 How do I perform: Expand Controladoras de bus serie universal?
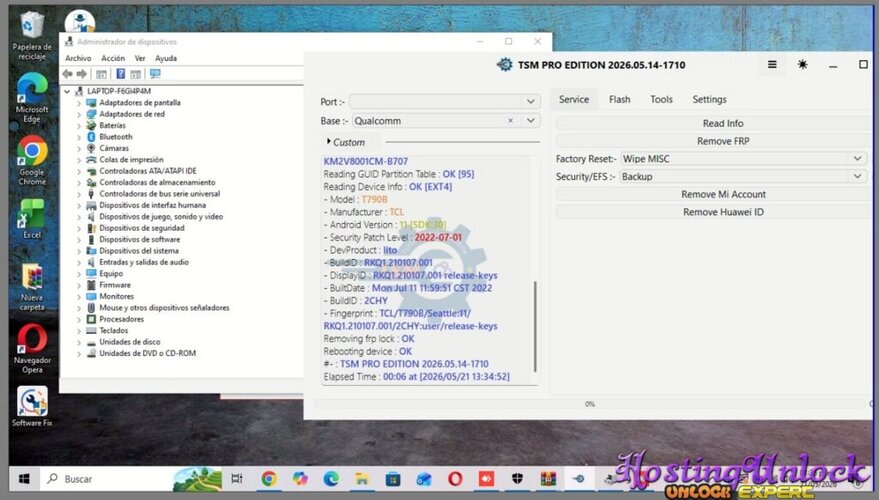(78, 194)
